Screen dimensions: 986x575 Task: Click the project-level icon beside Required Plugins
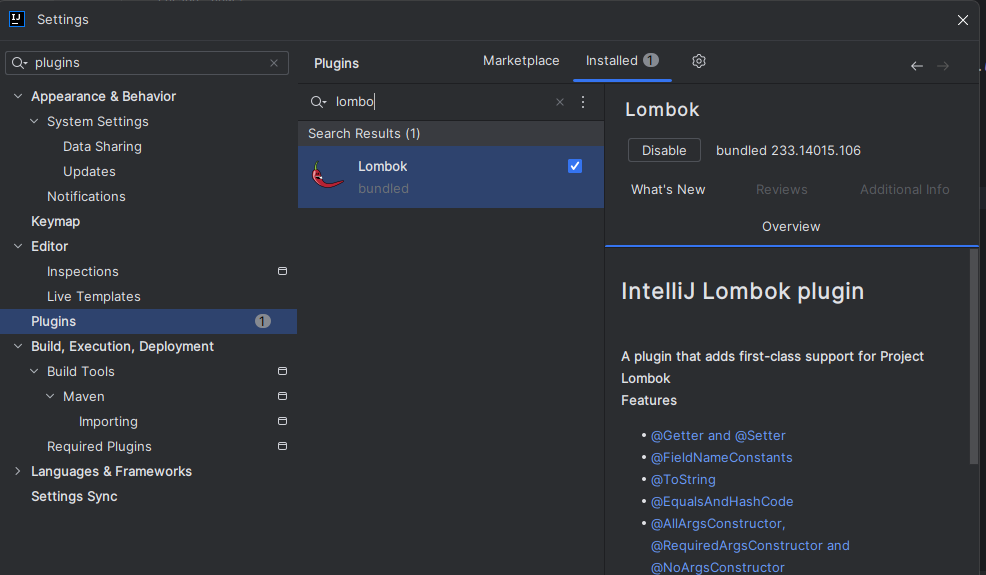pos(282,446)
